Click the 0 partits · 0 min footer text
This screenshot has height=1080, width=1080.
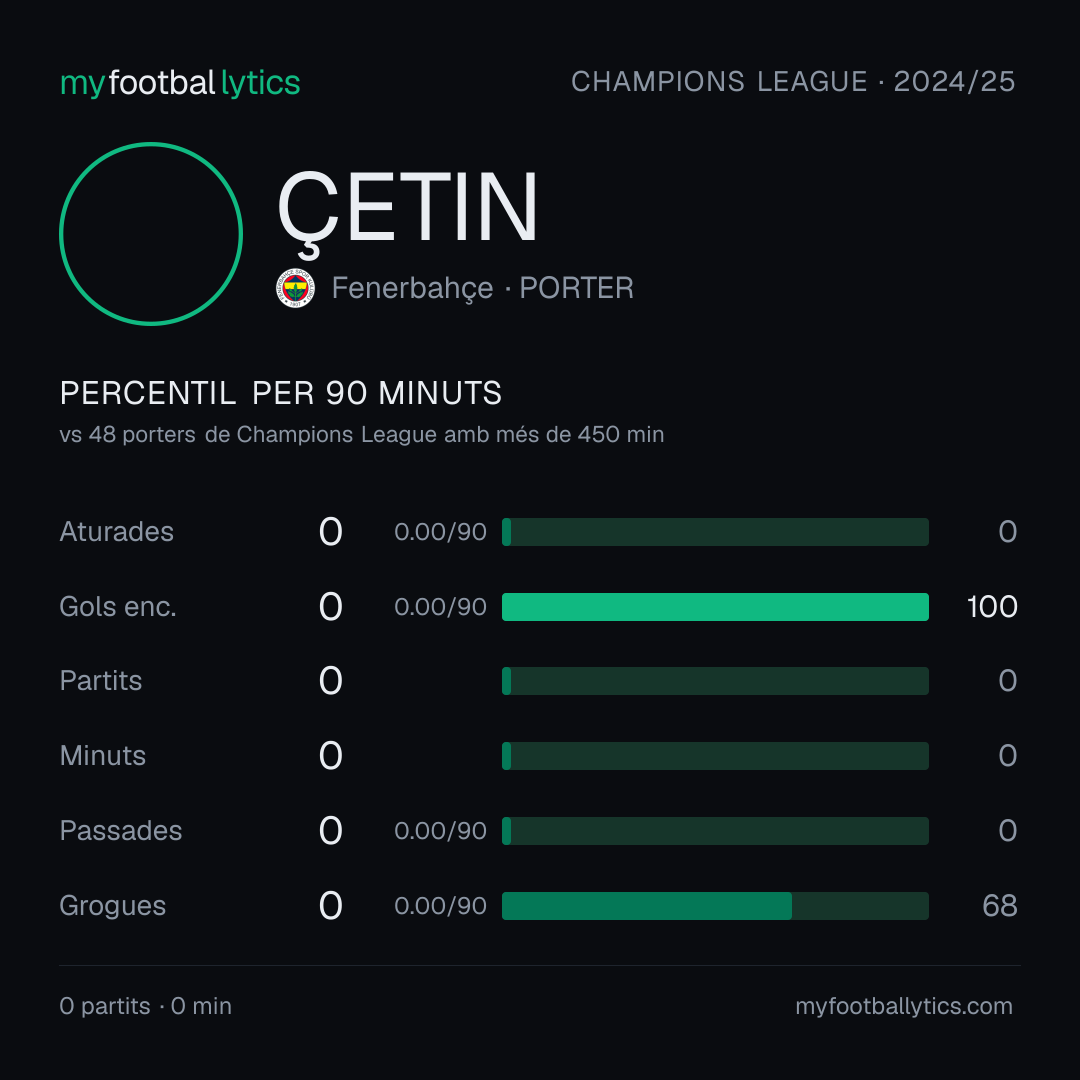[145, 1006]
